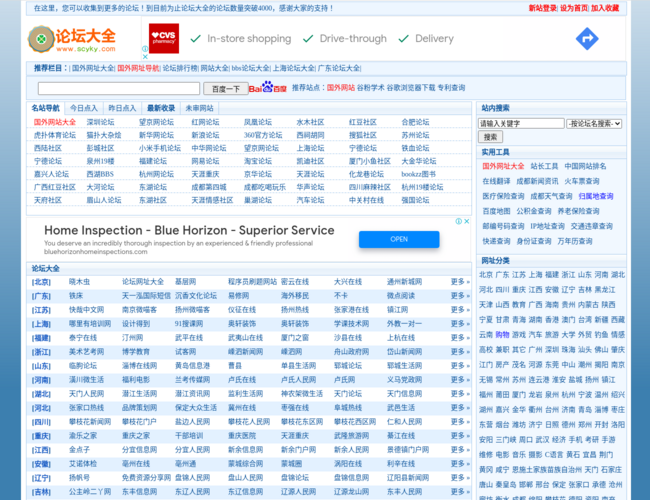The height and width of the screenshot is (500, 650).
Task: Expand 更多 for the 北京 forum row
Action: pos(459,282)
